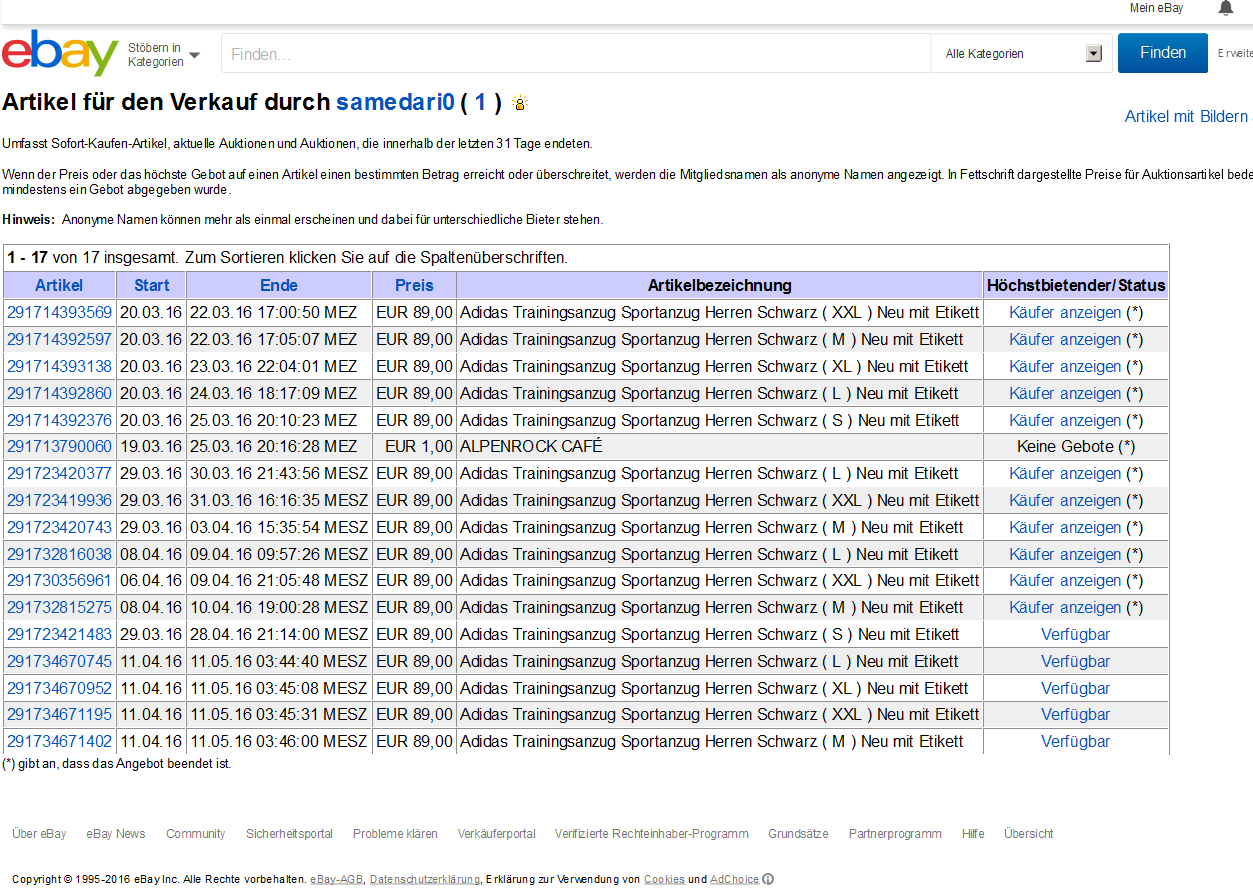
Task: Open item 291714392597
Action: point(60,340)
